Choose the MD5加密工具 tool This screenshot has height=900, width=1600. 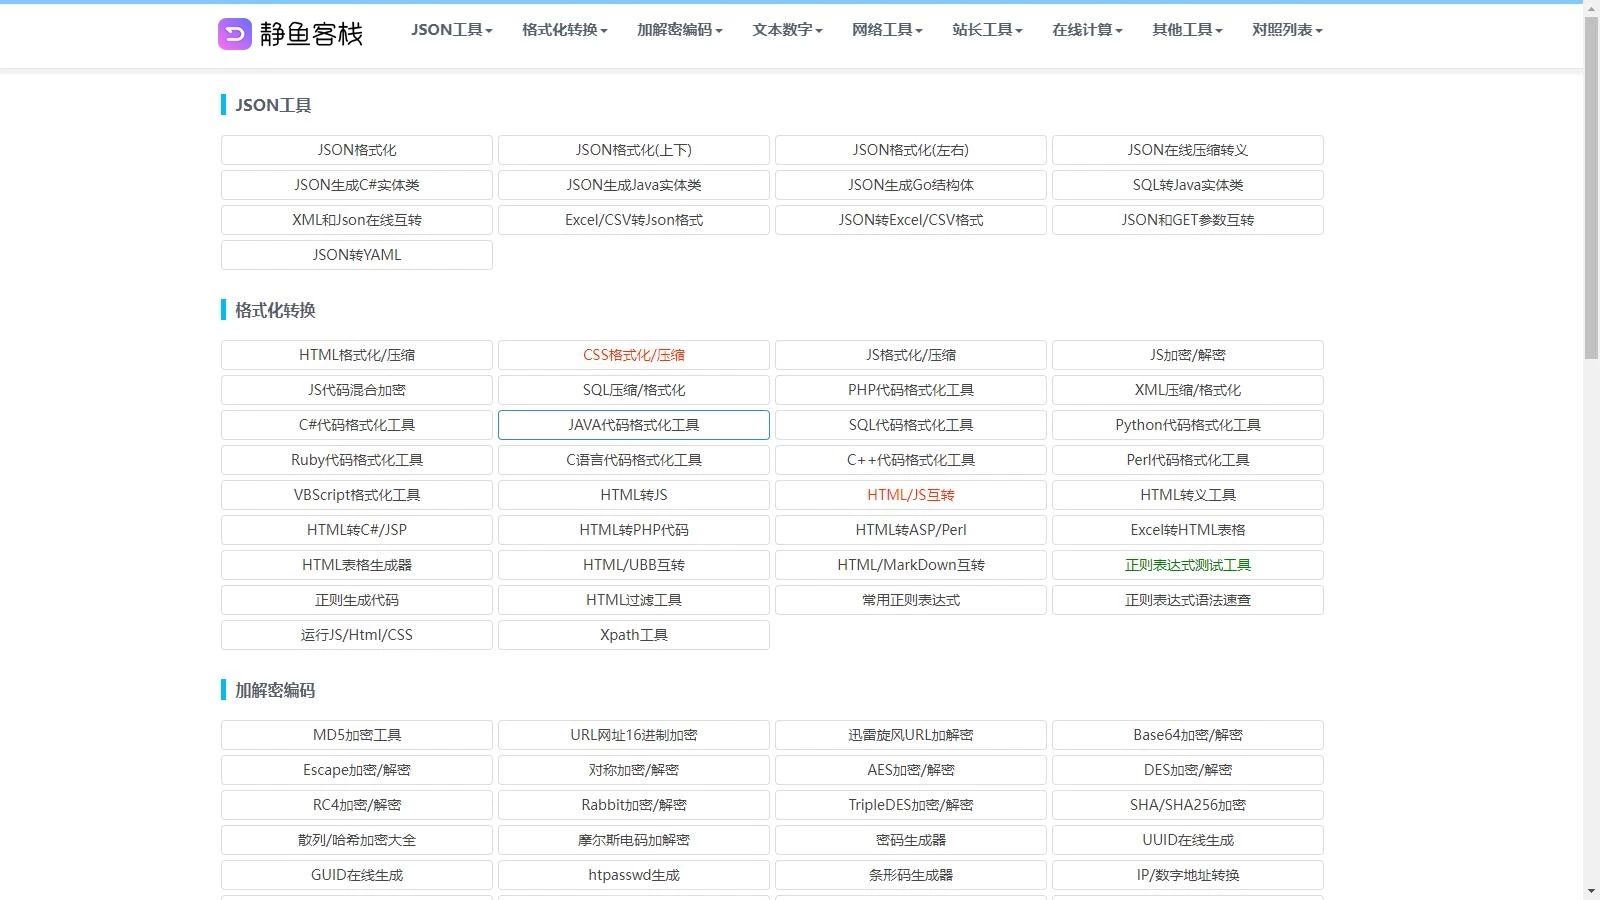click(357, 735)
